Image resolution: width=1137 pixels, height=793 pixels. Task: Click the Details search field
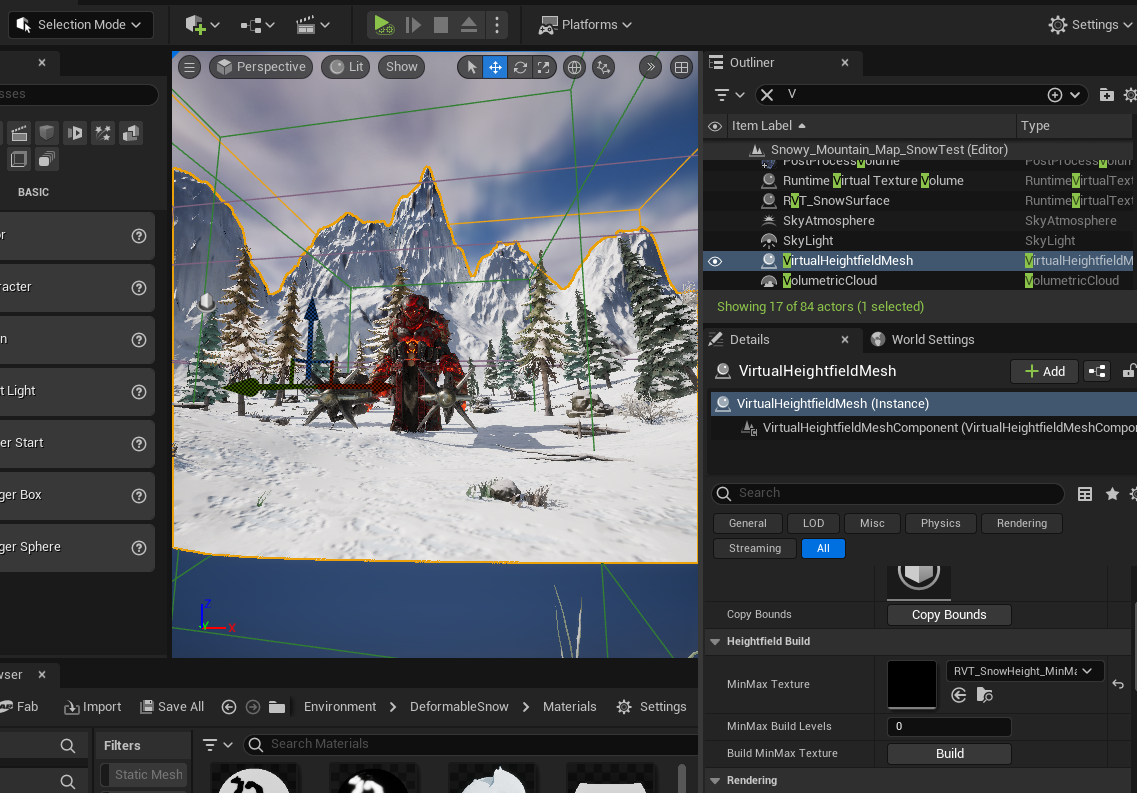coord(888,494)
